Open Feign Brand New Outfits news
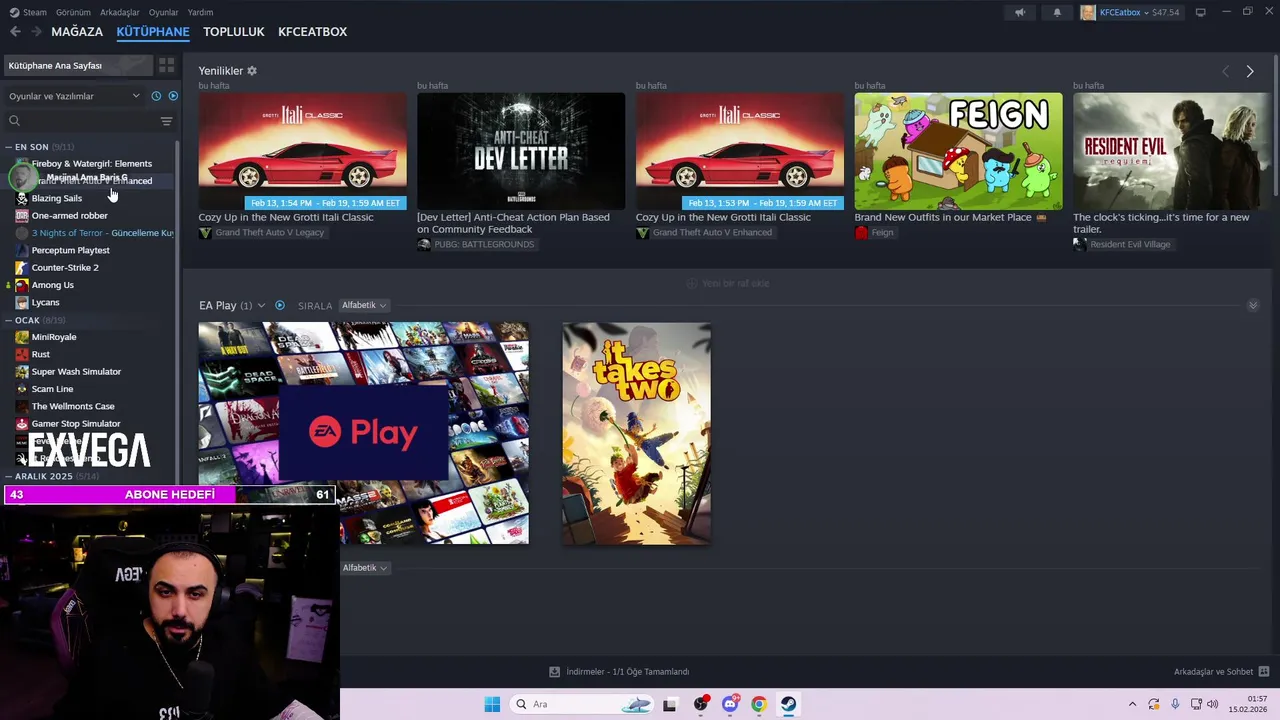This screenshot has width=1280, height=720. (958, 151)
